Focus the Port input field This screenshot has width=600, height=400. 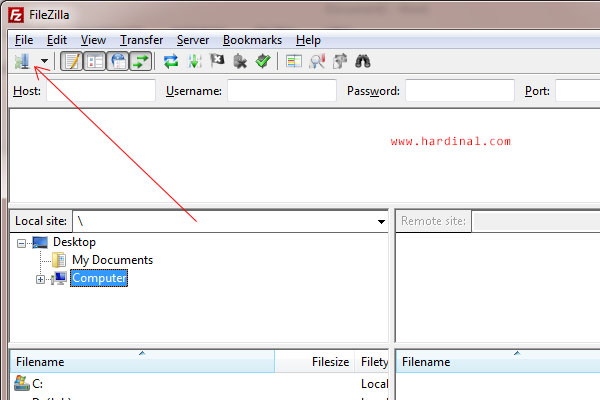point(578,91)
